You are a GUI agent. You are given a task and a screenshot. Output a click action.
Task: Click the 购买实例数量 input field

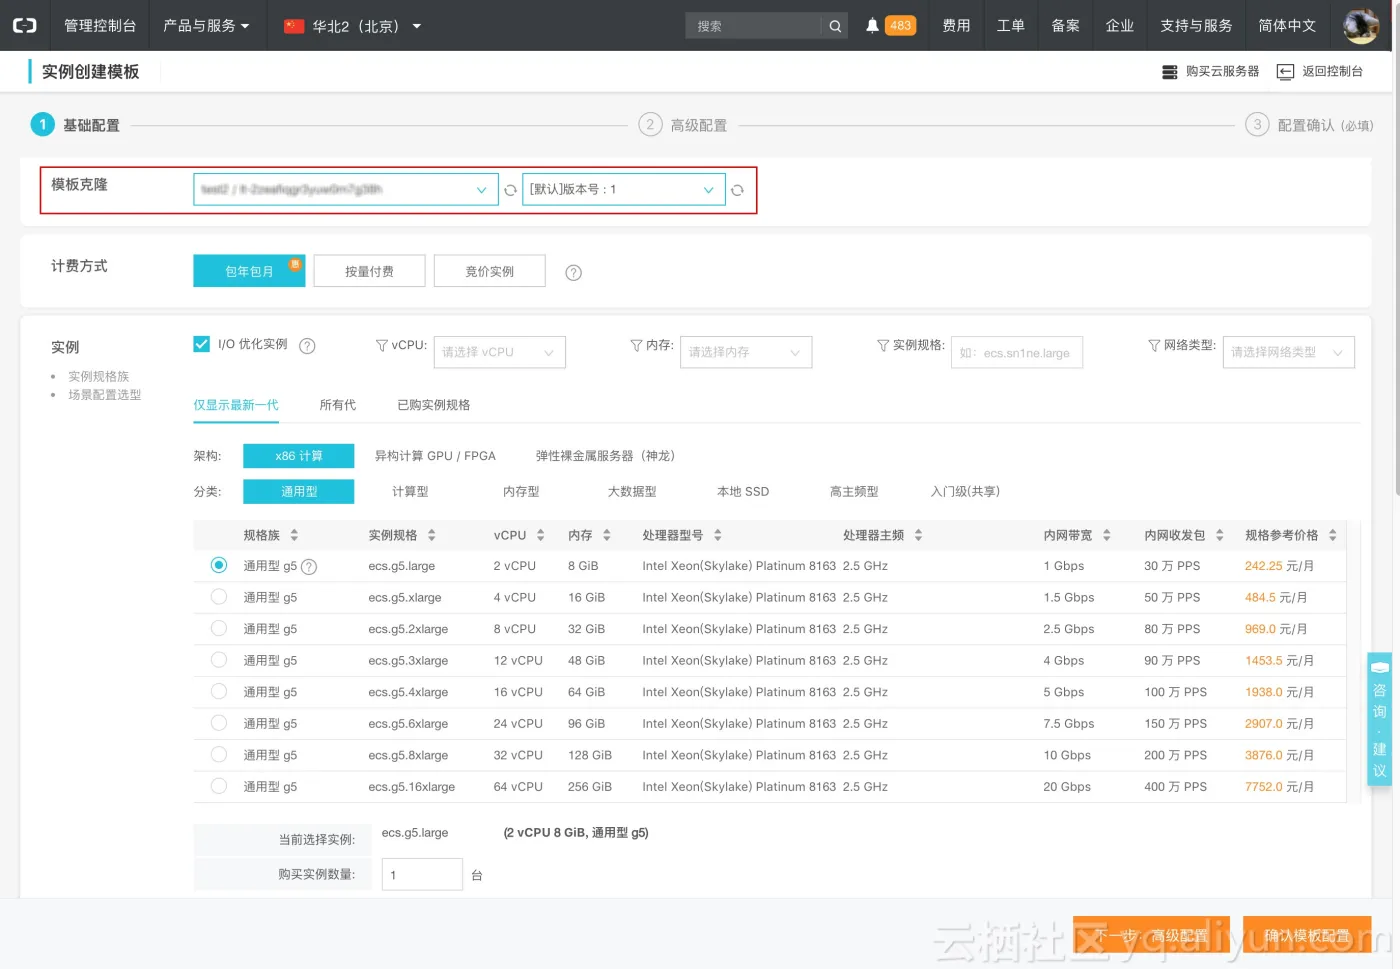click(x=422, y=875)
